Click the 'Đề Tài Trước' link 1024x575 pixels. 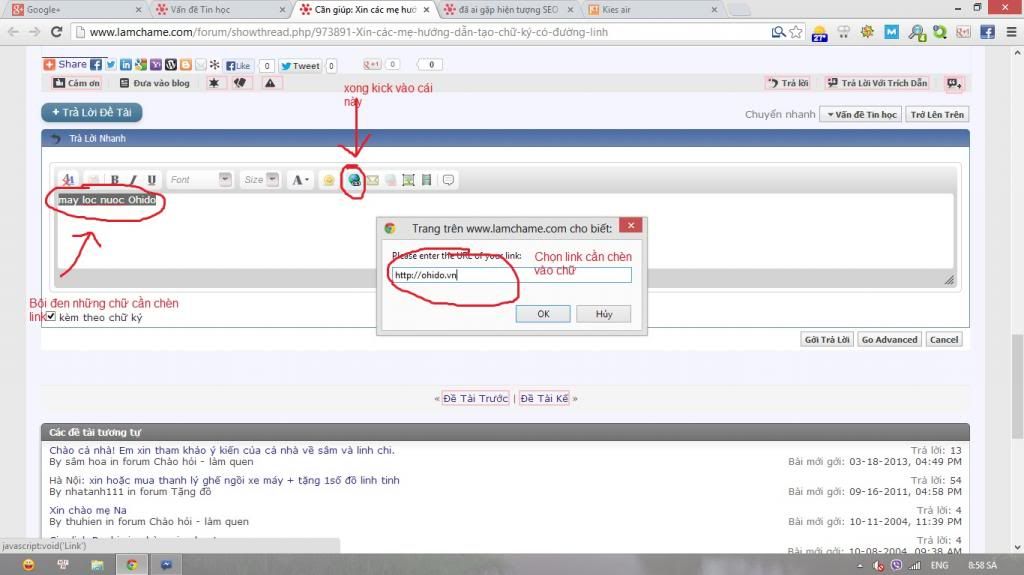pyautogui.click(x=476, y=398)
